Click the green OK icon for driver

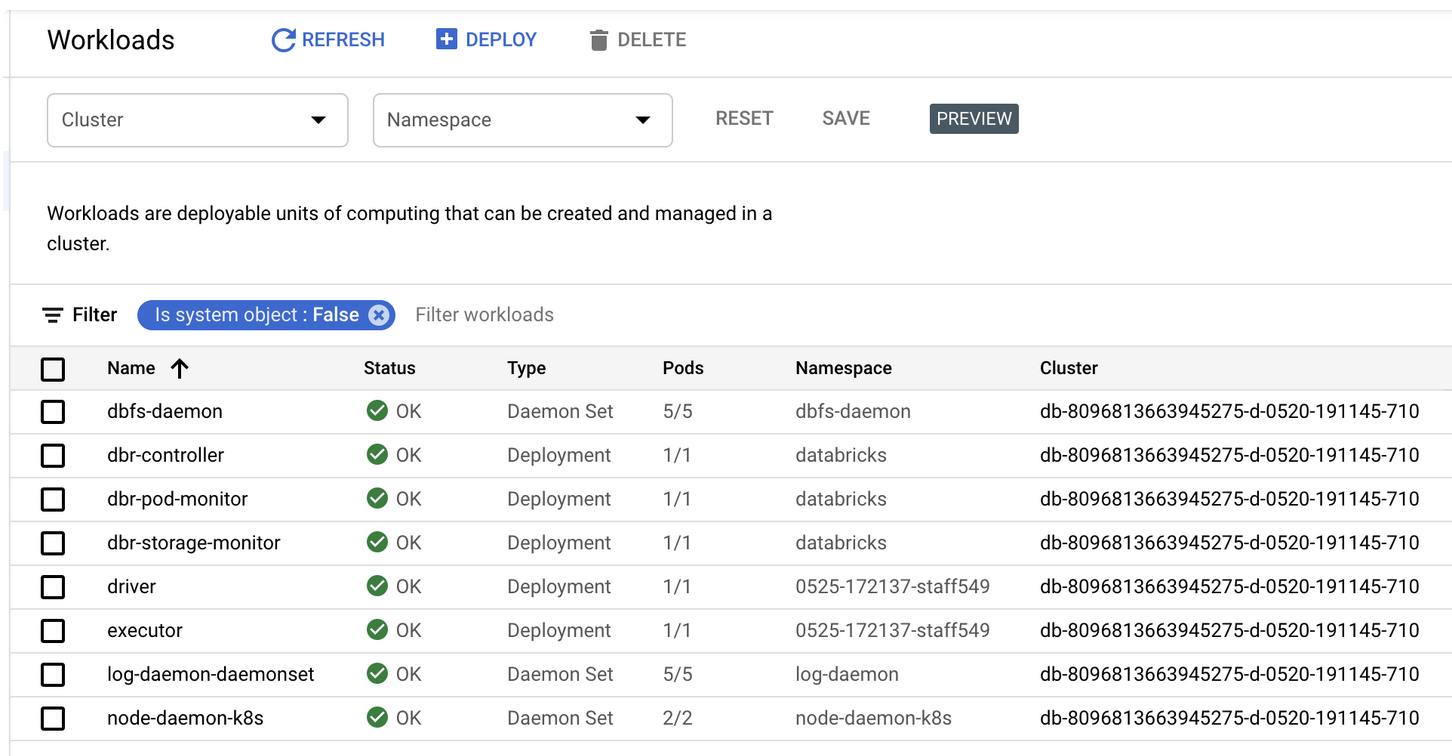[377, 586]
